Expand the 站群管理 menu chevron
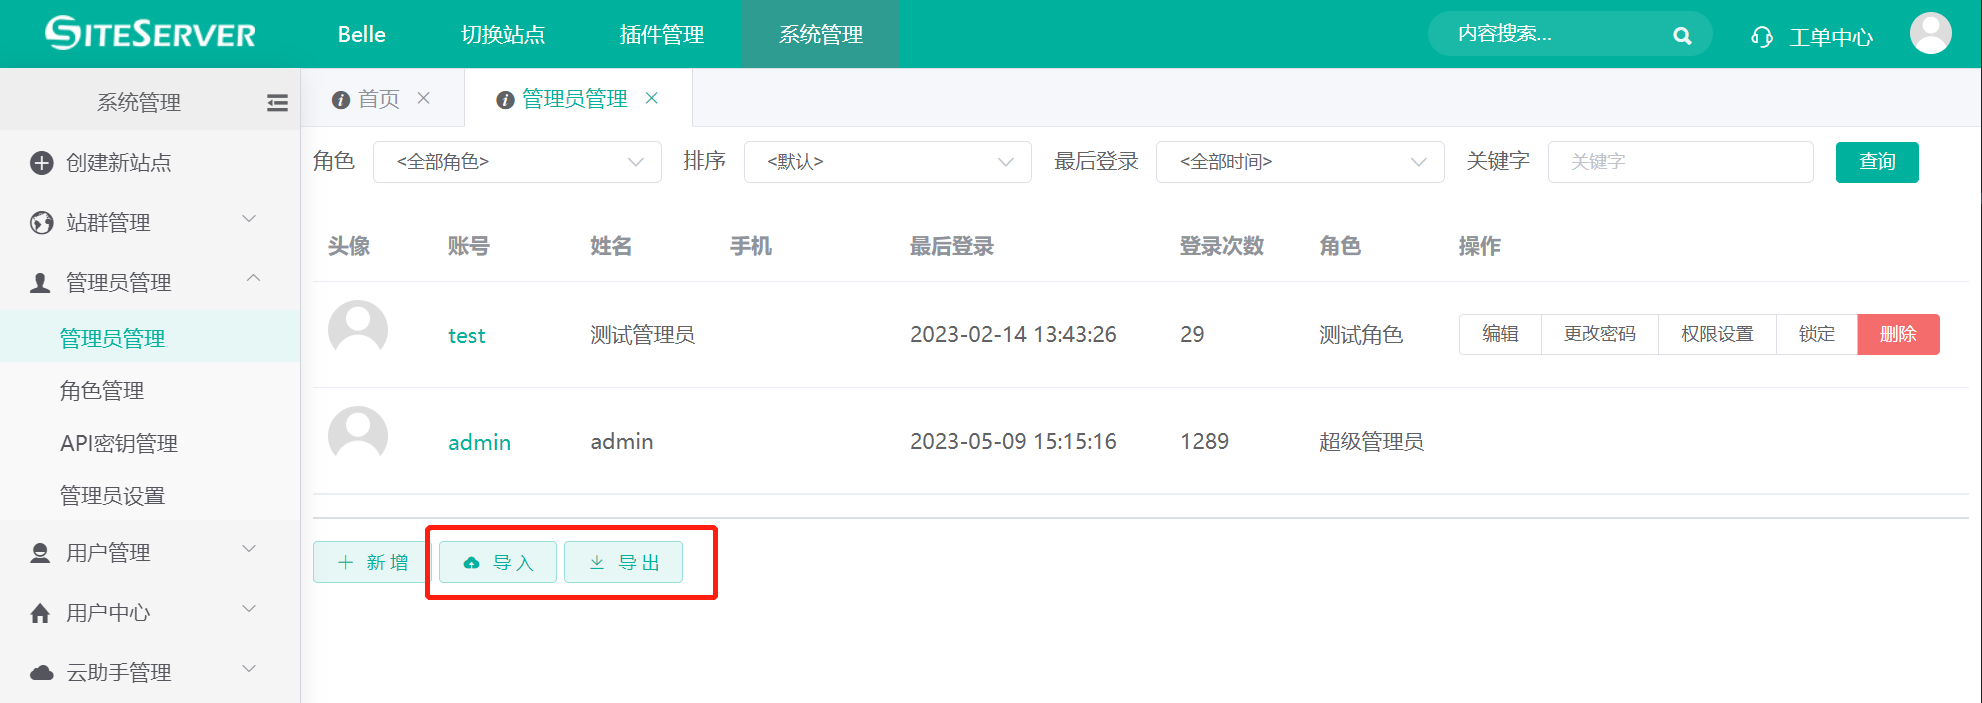This screenshot has width=1982, height=703. [x=250, y=219]
